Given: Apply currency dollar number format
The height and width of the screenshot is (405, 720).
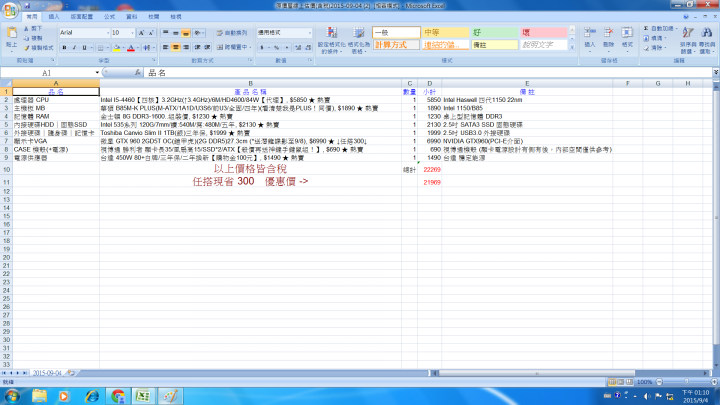Looking at the screenshot, I should 262,48.
